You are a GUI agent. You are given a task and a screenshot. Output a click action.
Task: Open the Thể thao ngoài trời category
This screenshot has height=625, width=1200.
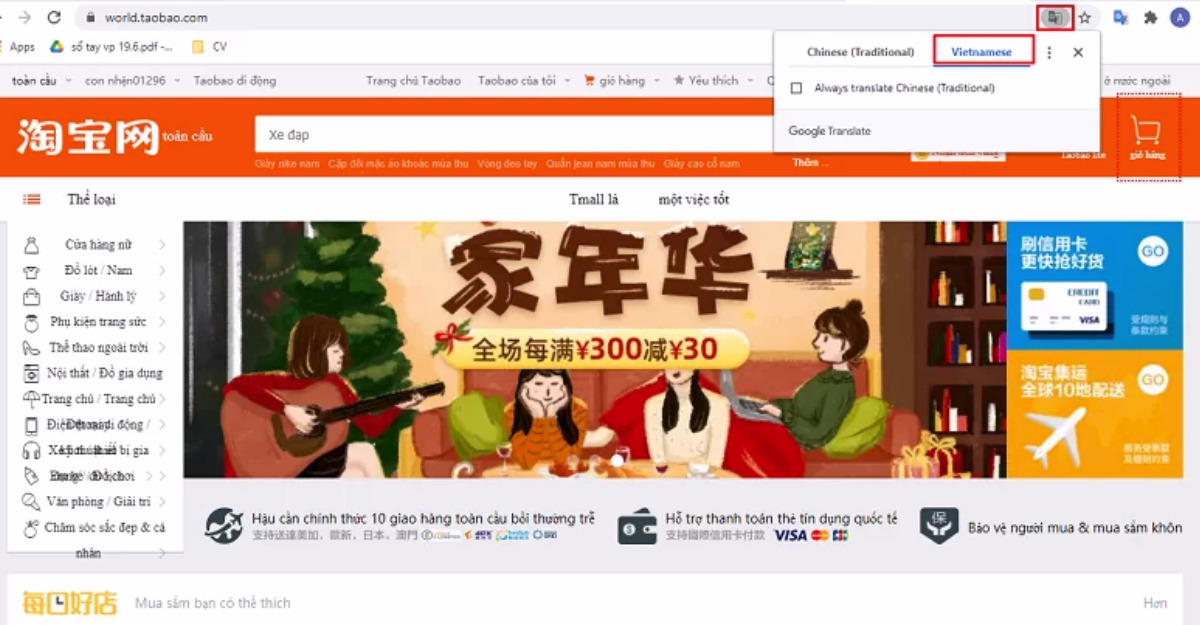coord(98,348)
